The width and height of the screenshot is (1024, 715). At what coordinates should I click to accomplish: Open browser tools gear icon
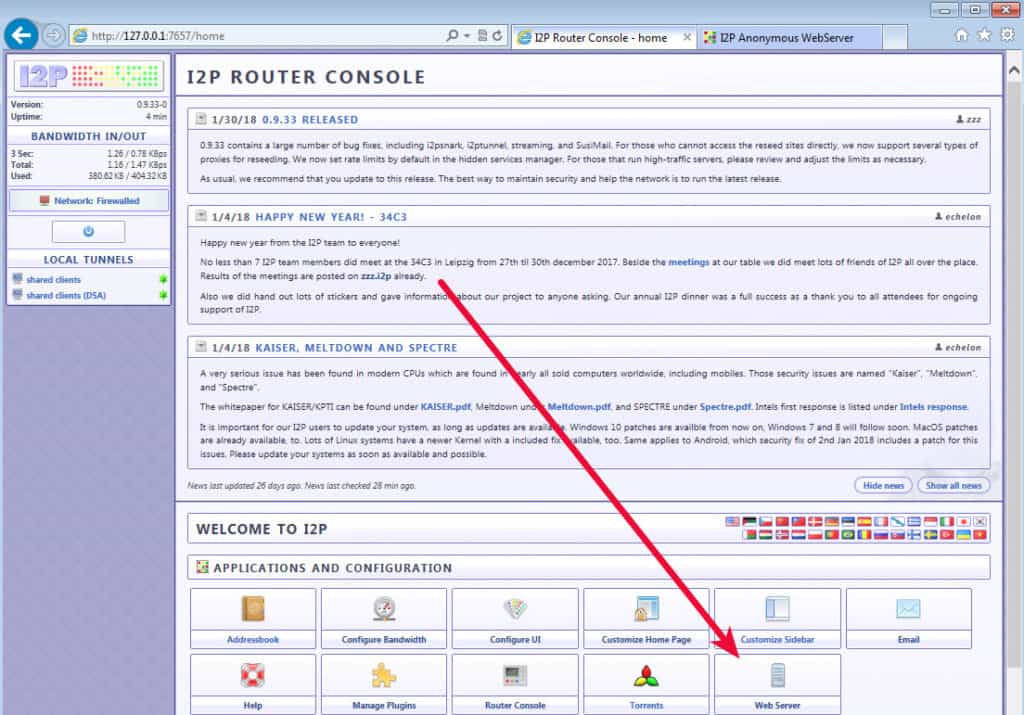pyautogui.click(x=1008, y=35)
